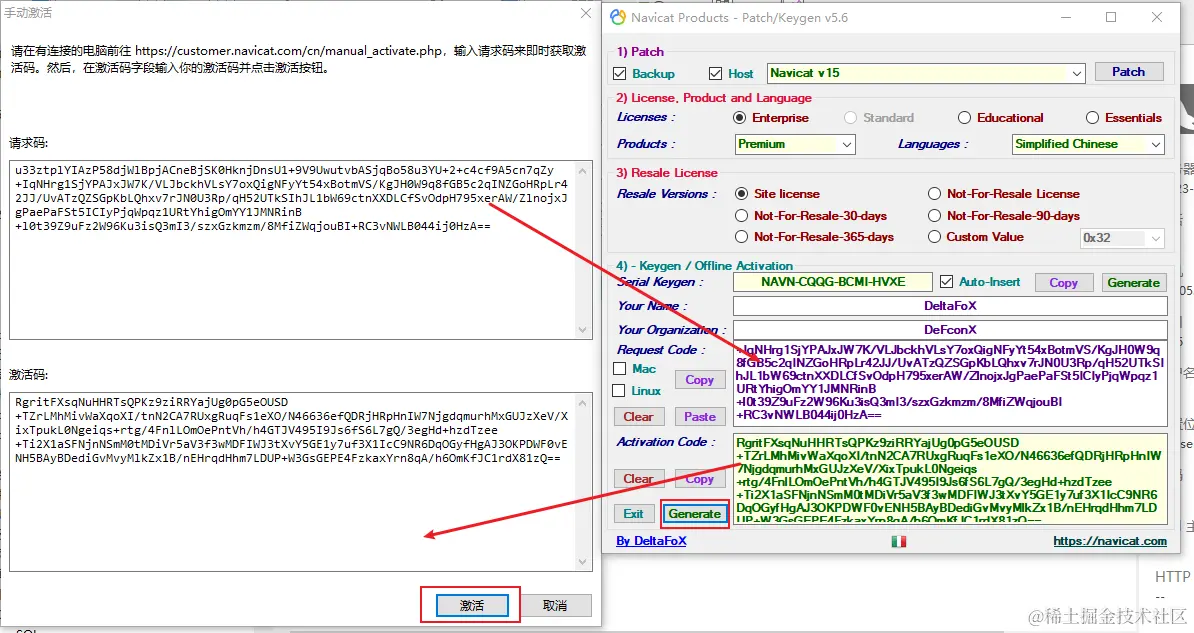
Task: Open the Products dropdown showing Premium
Action: tap(795, 144)
